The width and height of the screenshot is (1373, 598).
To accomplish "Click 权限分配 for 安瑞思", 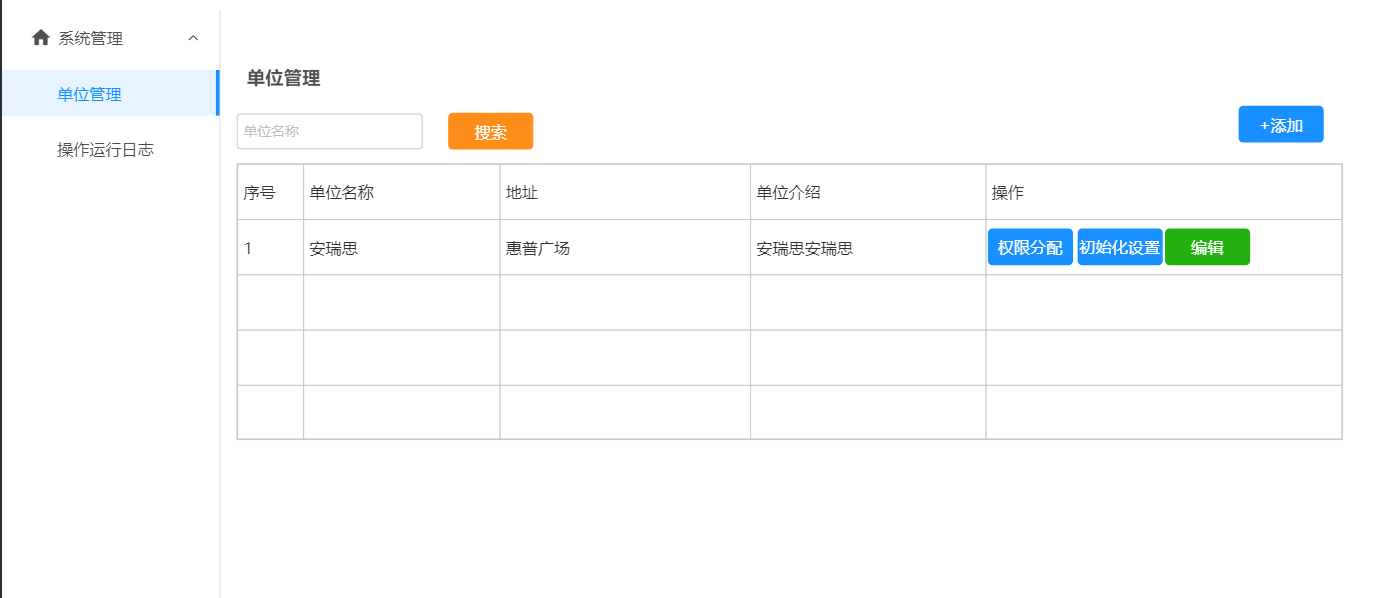I will (1030, 248).
